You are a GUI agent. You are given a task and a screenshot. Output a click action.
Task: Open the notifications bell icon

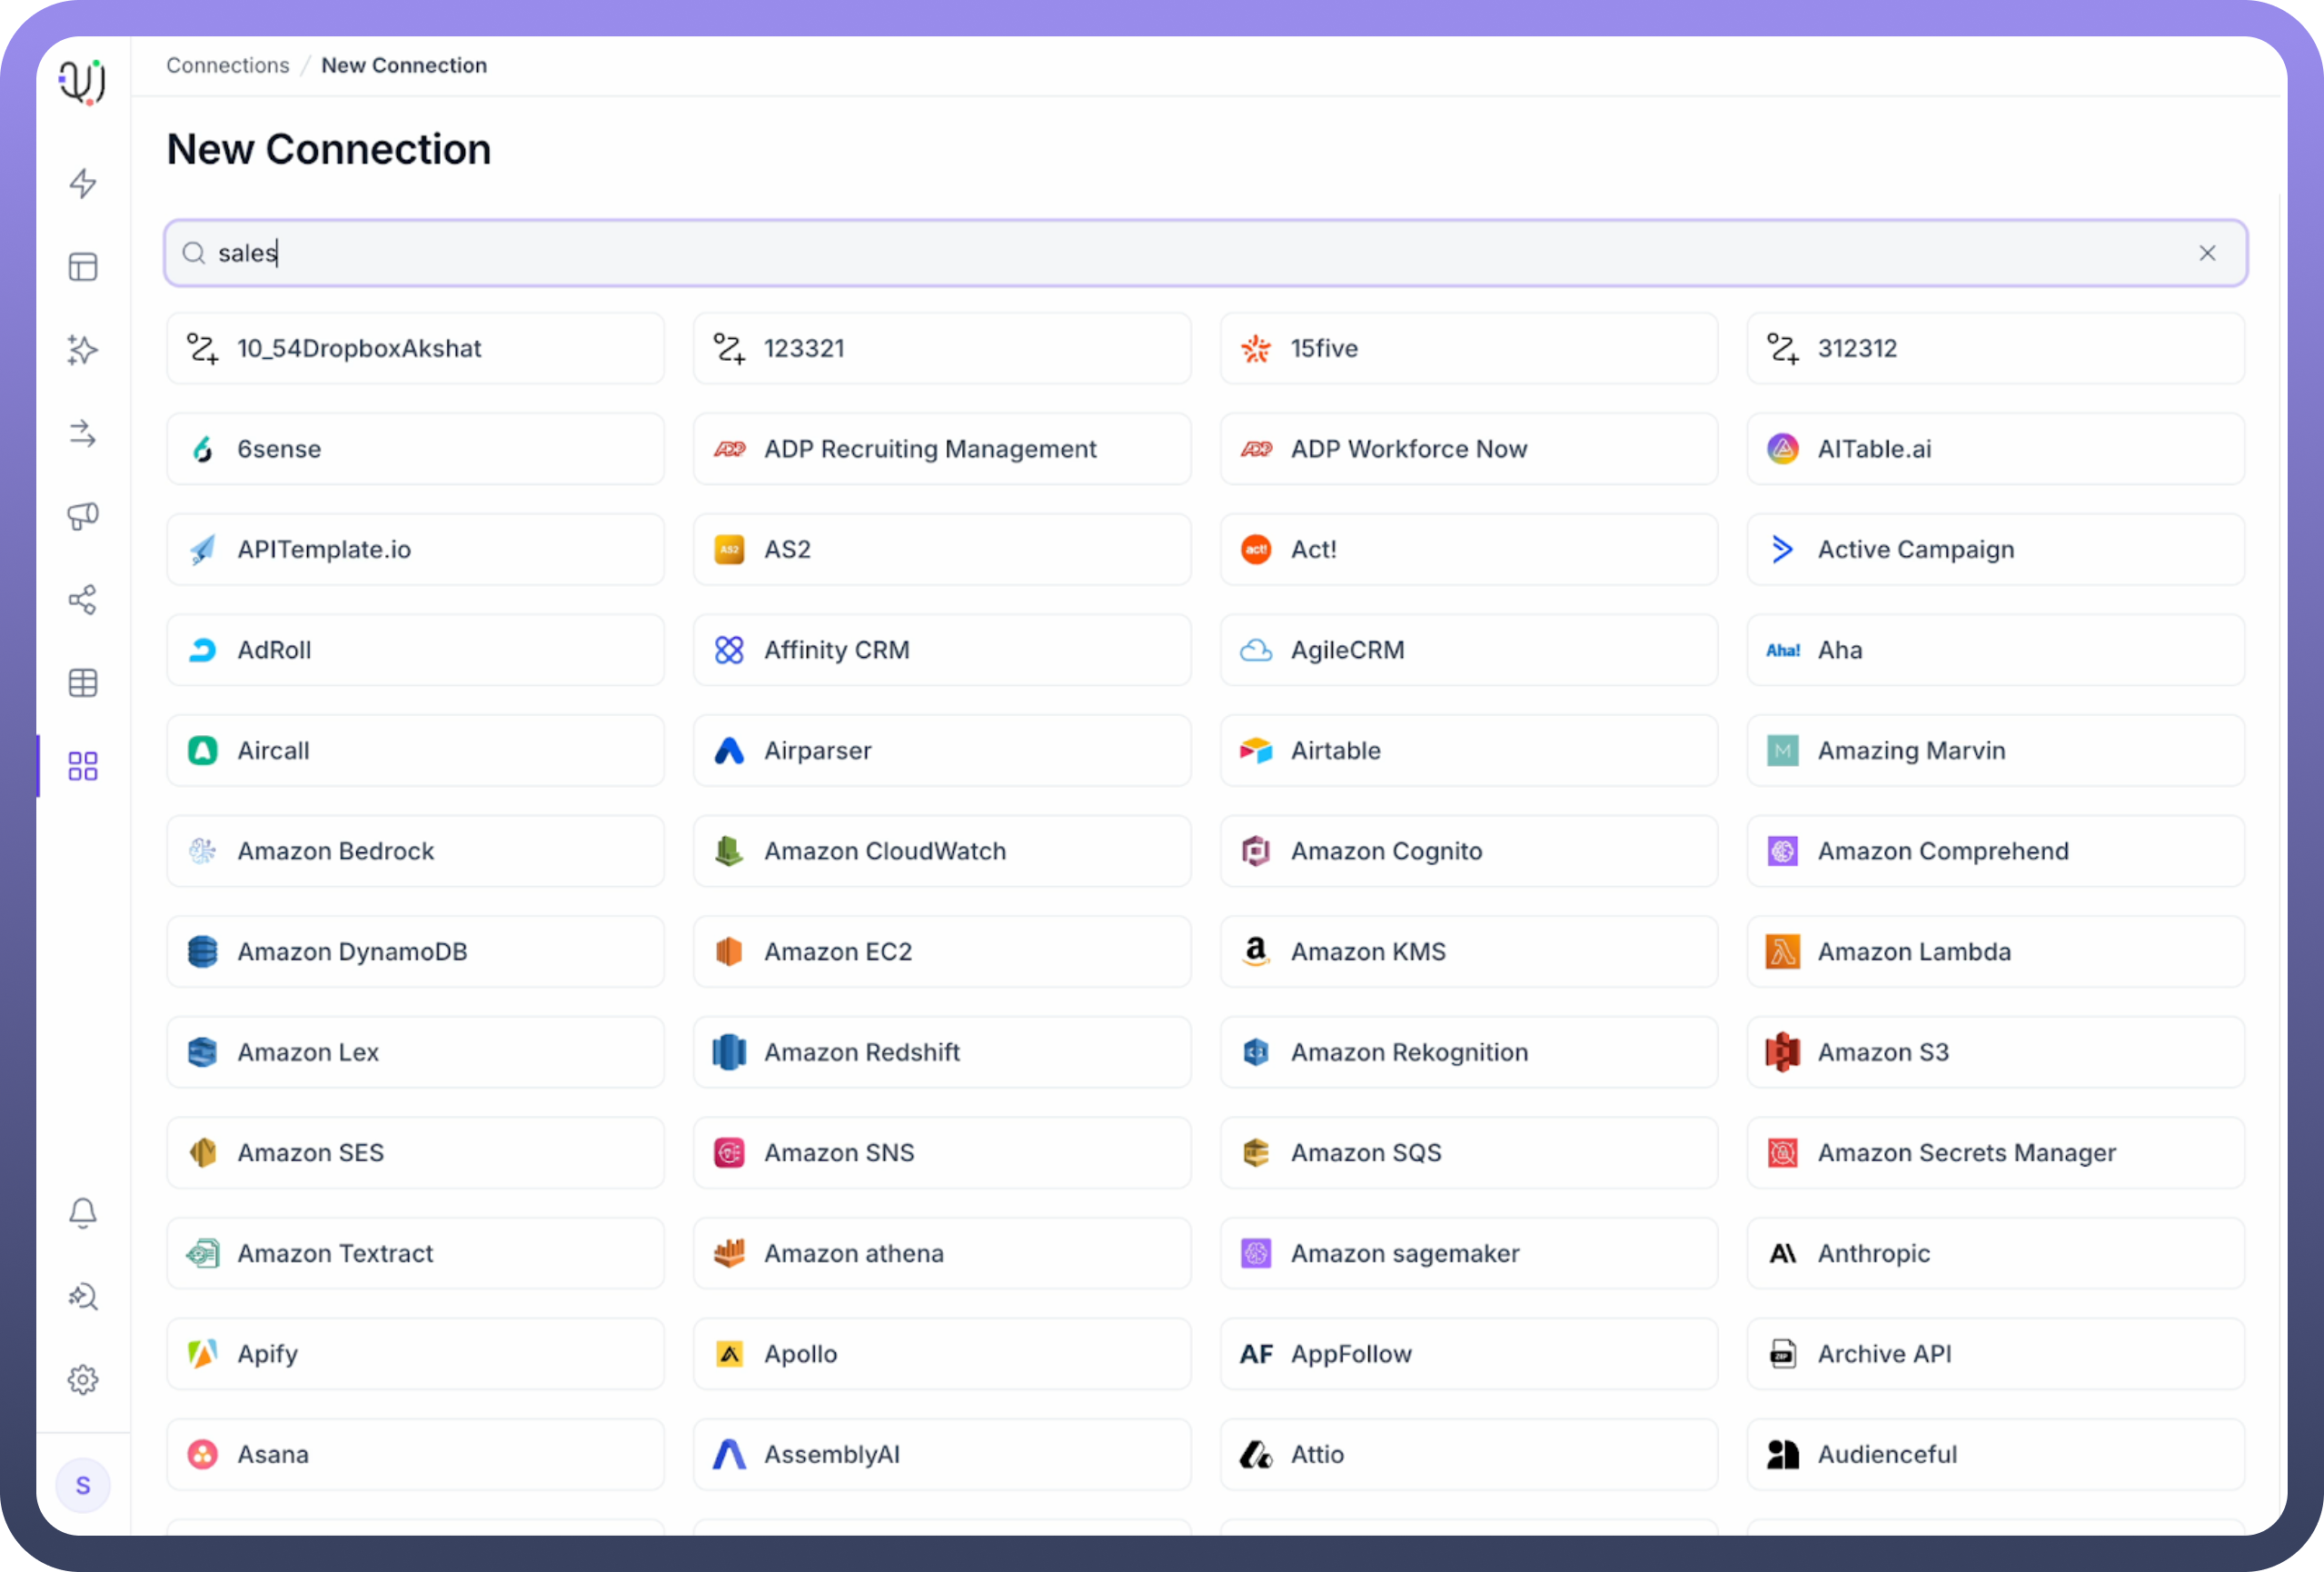coord(83,1213)
